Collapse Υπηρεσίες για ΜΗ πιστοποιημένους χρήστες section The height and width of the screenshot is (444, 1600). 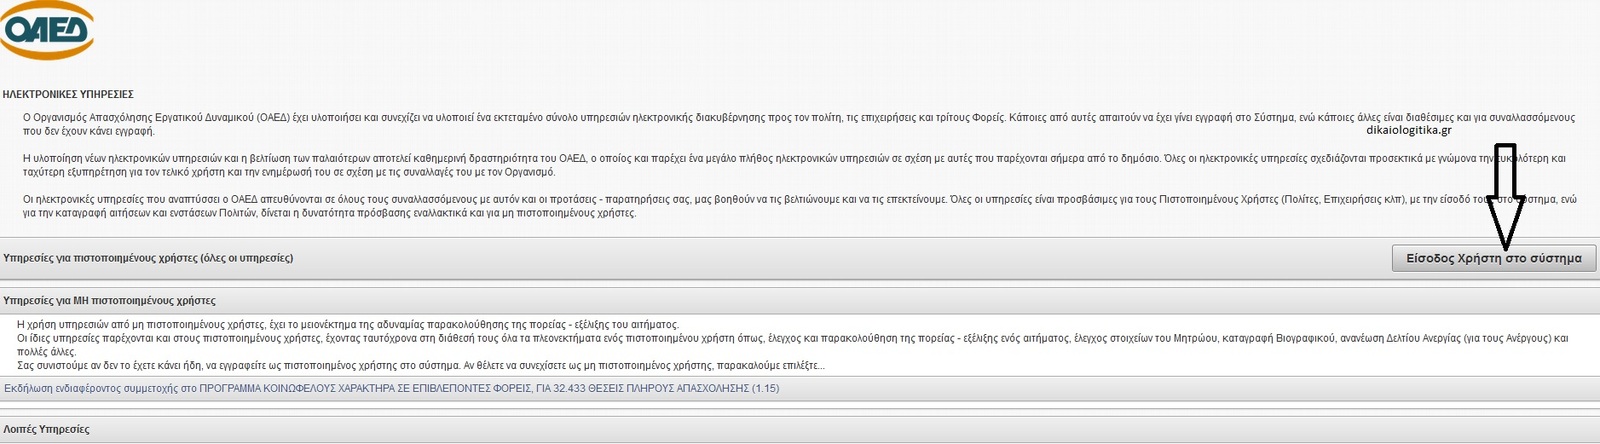point(109,300)
